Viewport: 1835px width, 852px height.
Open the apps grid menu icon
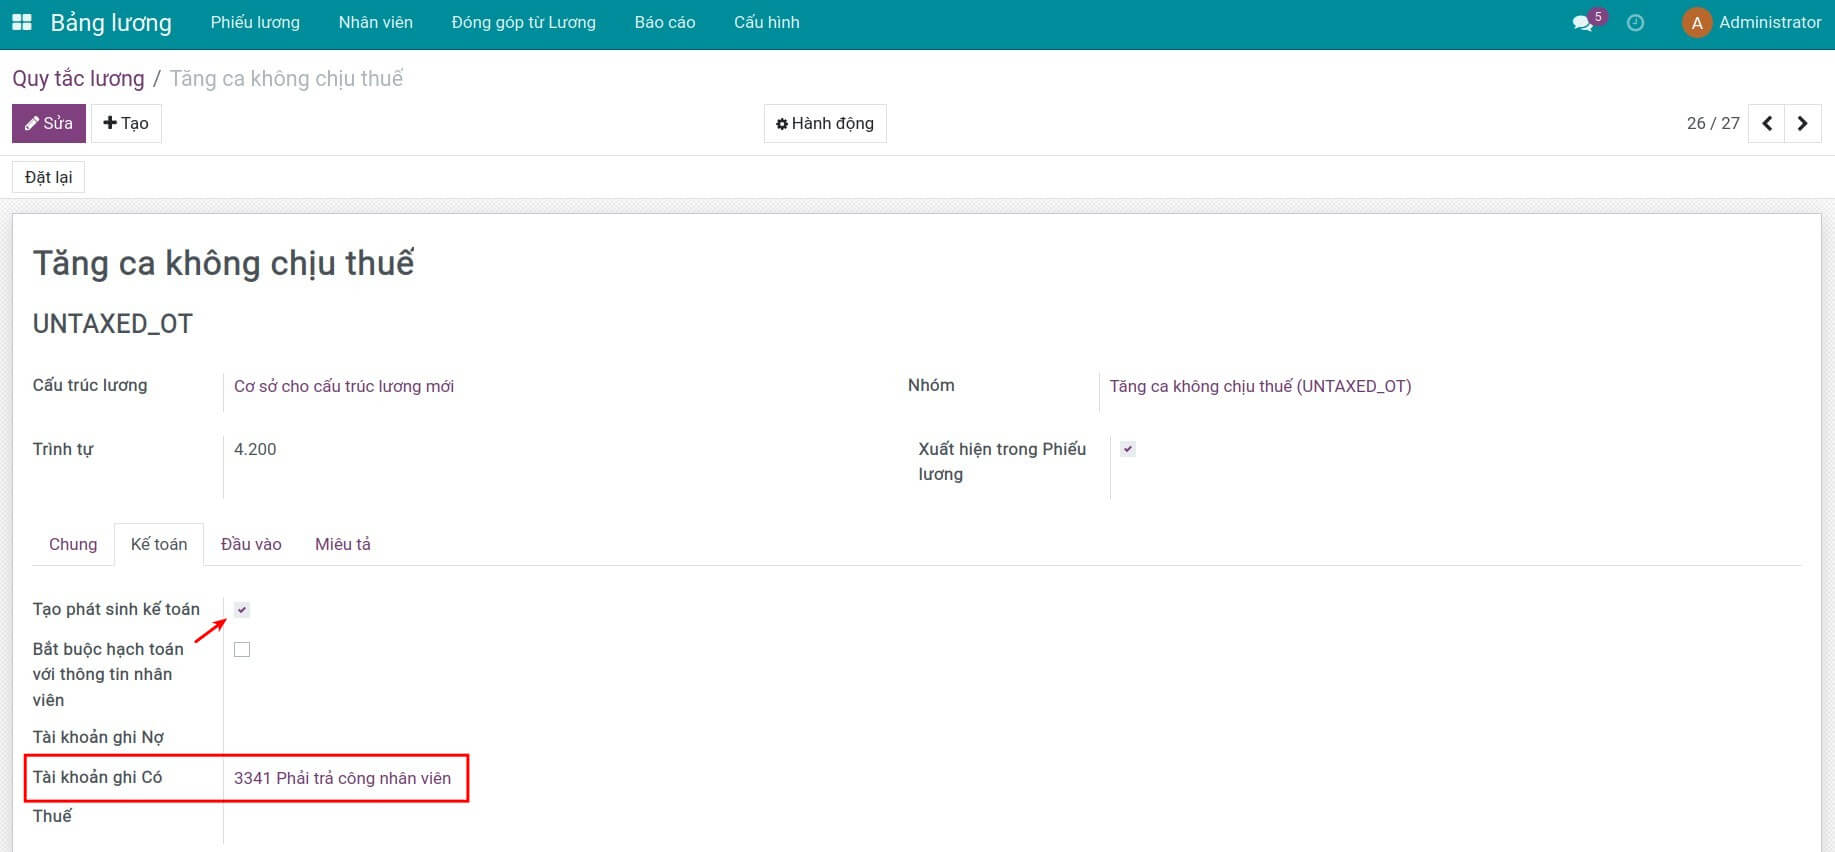point(22,22)
